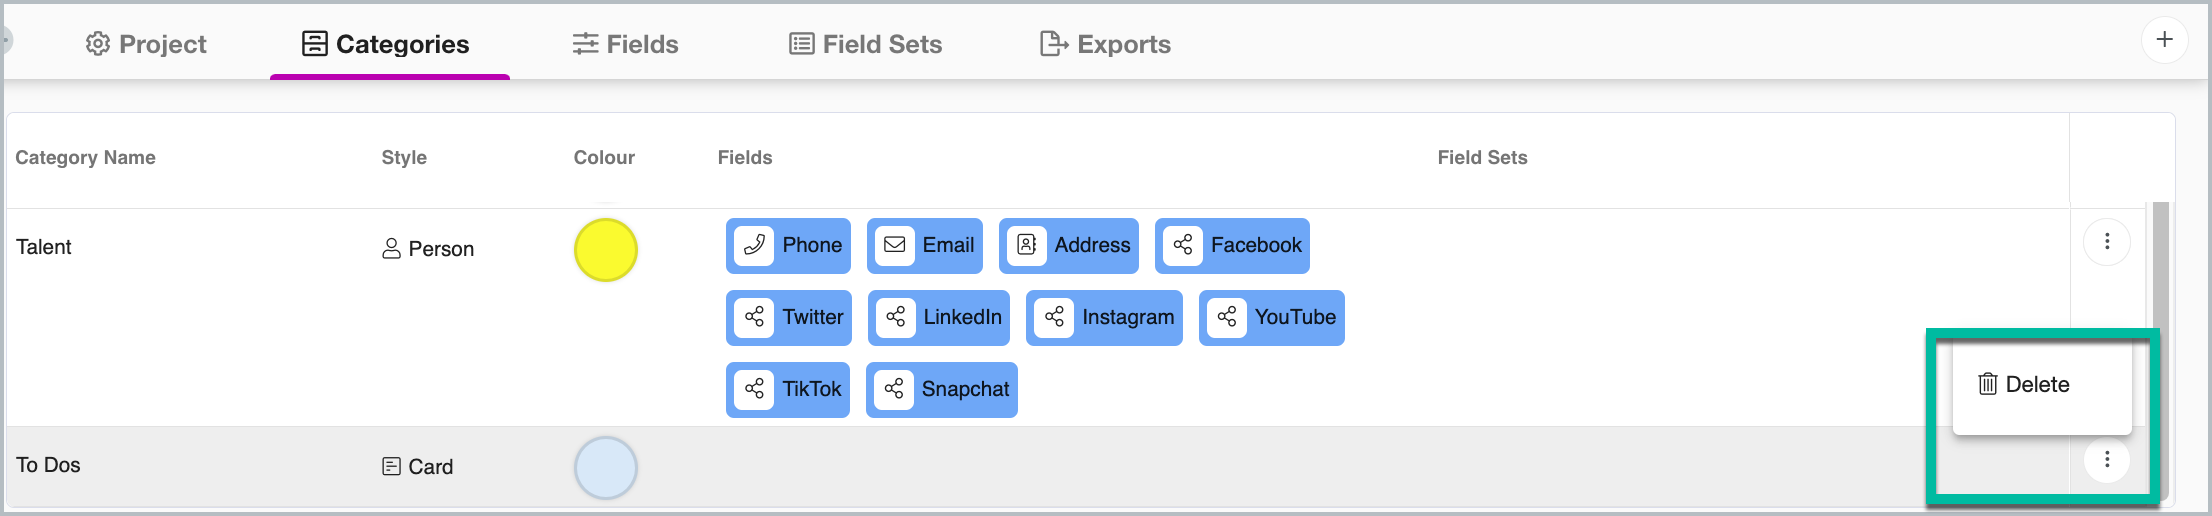
Task: Click the plus add button
Action: (2165, 40)
